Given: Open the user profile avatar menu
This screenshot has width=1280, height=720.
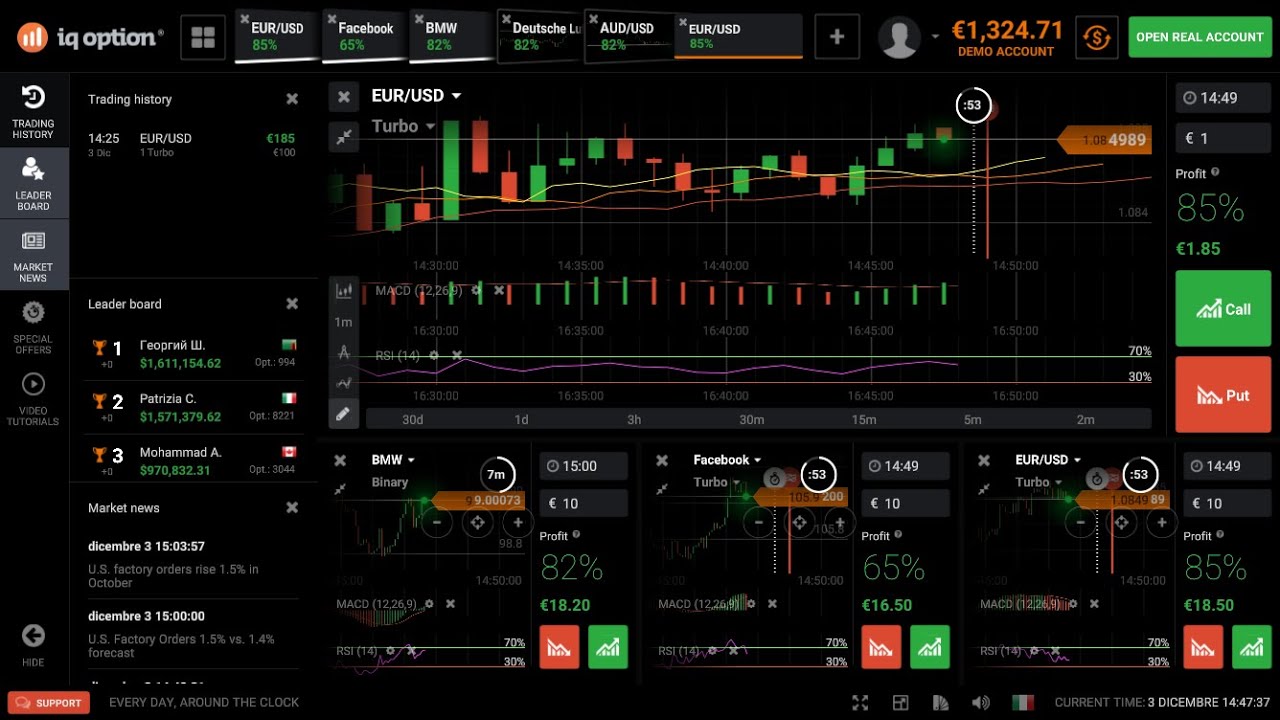Looking at the screenshot, I should 899,37.
